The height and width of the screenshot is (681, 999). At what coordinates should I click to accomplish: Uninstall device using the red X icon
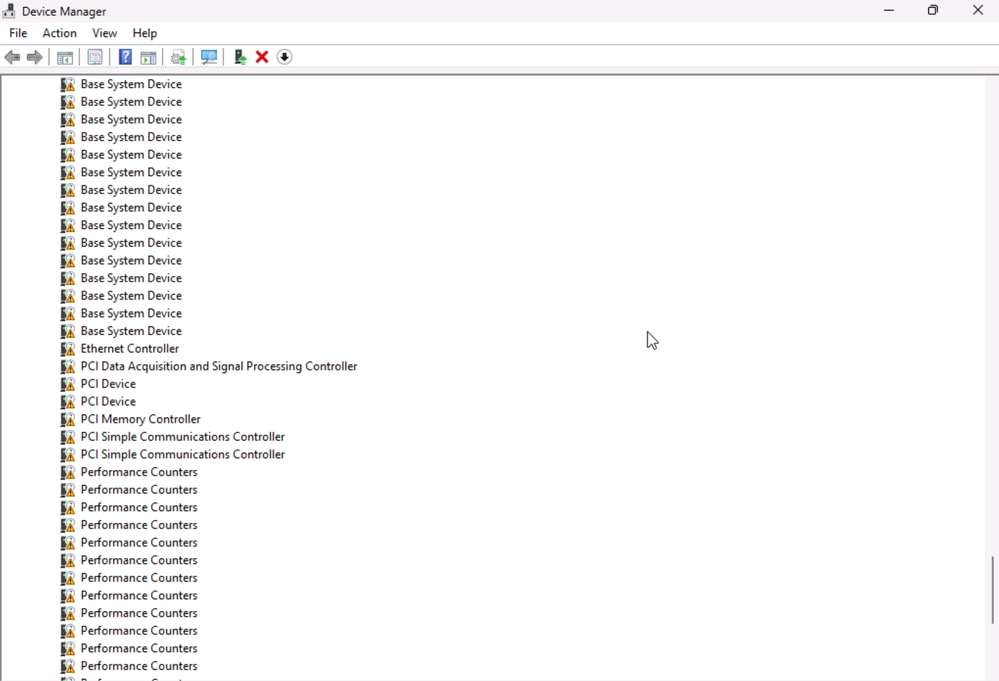pos(261,57)
